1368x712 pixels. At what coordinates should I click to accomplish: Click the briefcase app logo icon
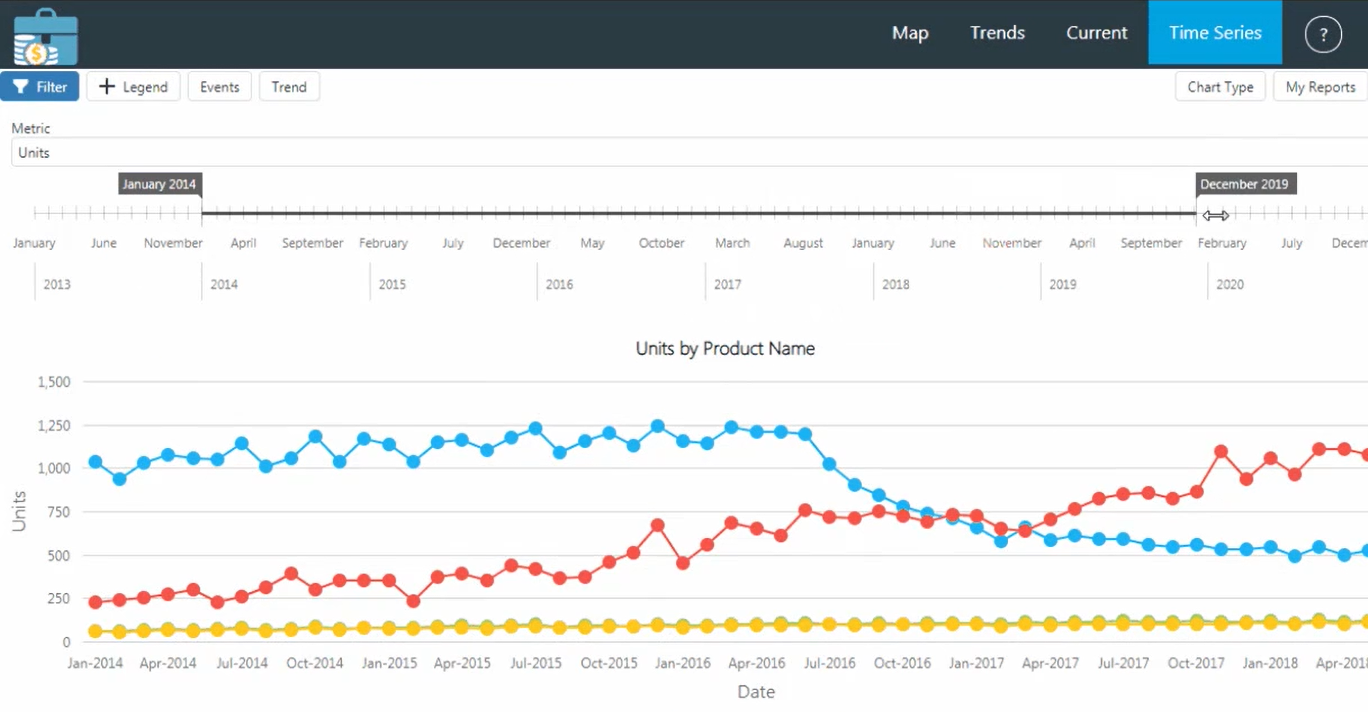[45, 36]
